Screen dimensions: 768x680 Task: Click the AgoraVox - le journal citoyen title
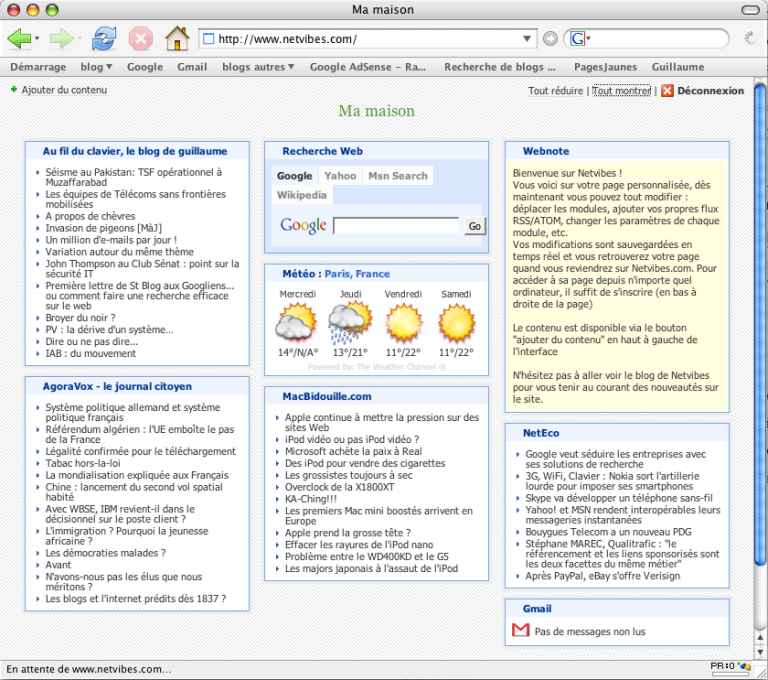coord(117,387)
